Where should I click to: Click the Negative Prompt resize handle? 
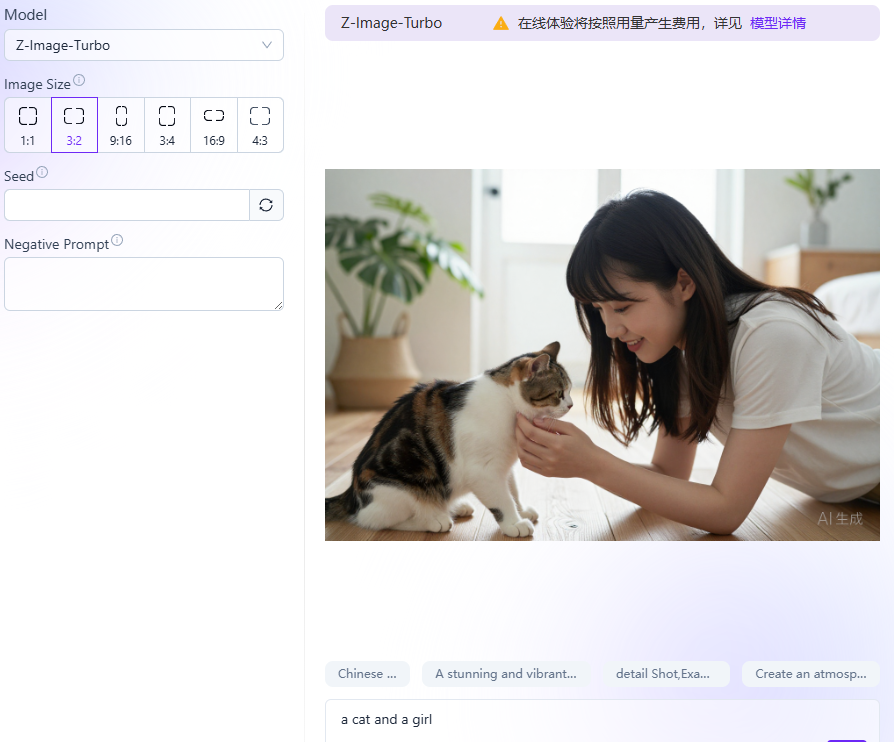(278, 306)
